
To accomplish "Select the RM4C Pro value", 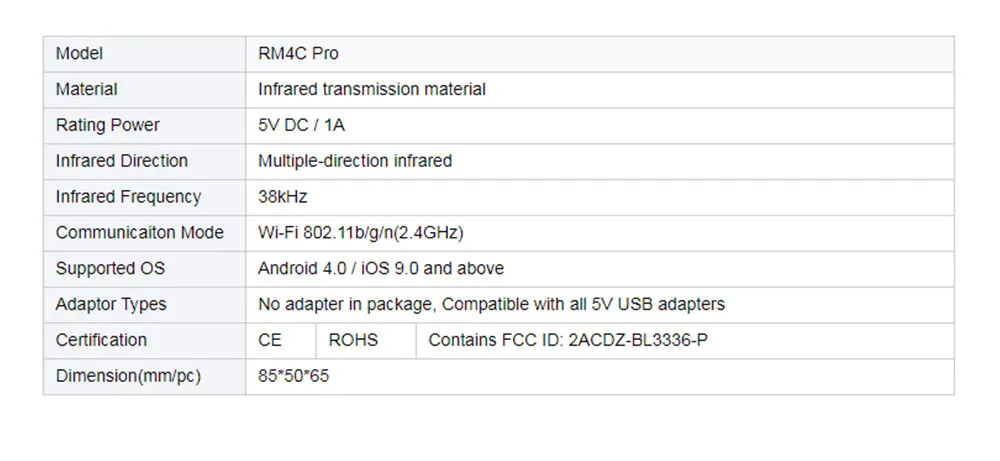I will point(298,54).
